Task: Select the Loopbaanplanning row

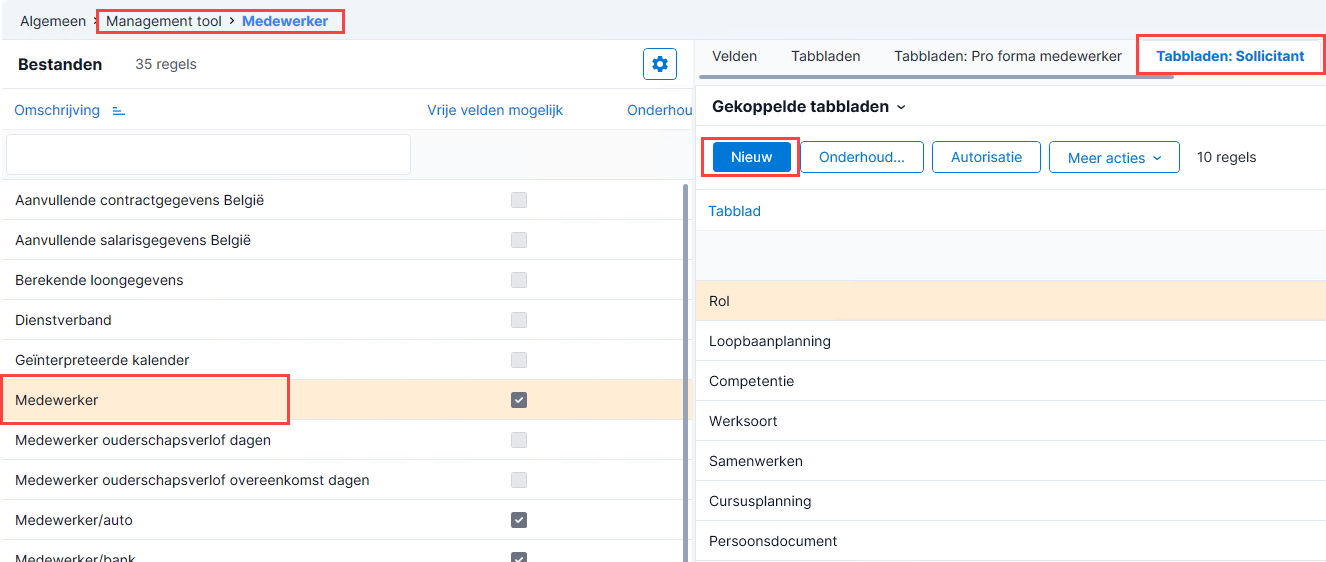Action: 1010,341
